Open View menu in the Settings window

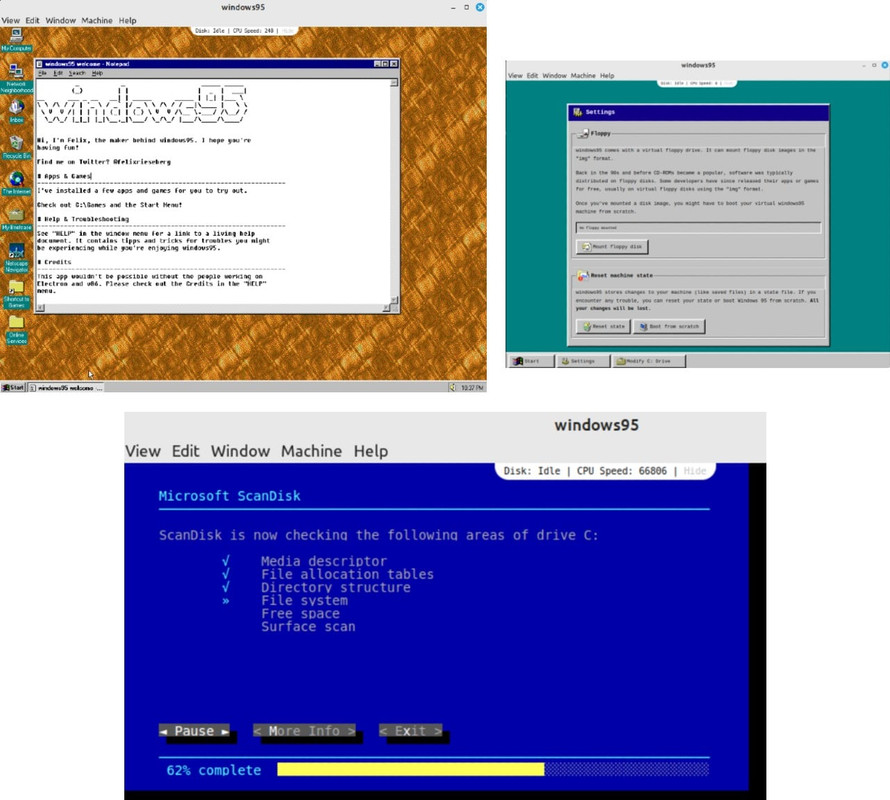(x=515, y=76)
